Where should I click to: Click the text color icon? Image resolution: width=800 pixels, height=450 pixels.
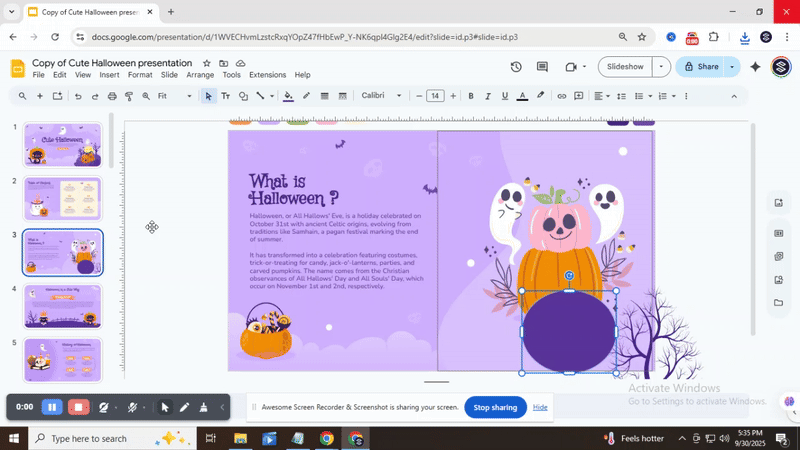coord(522,96)
